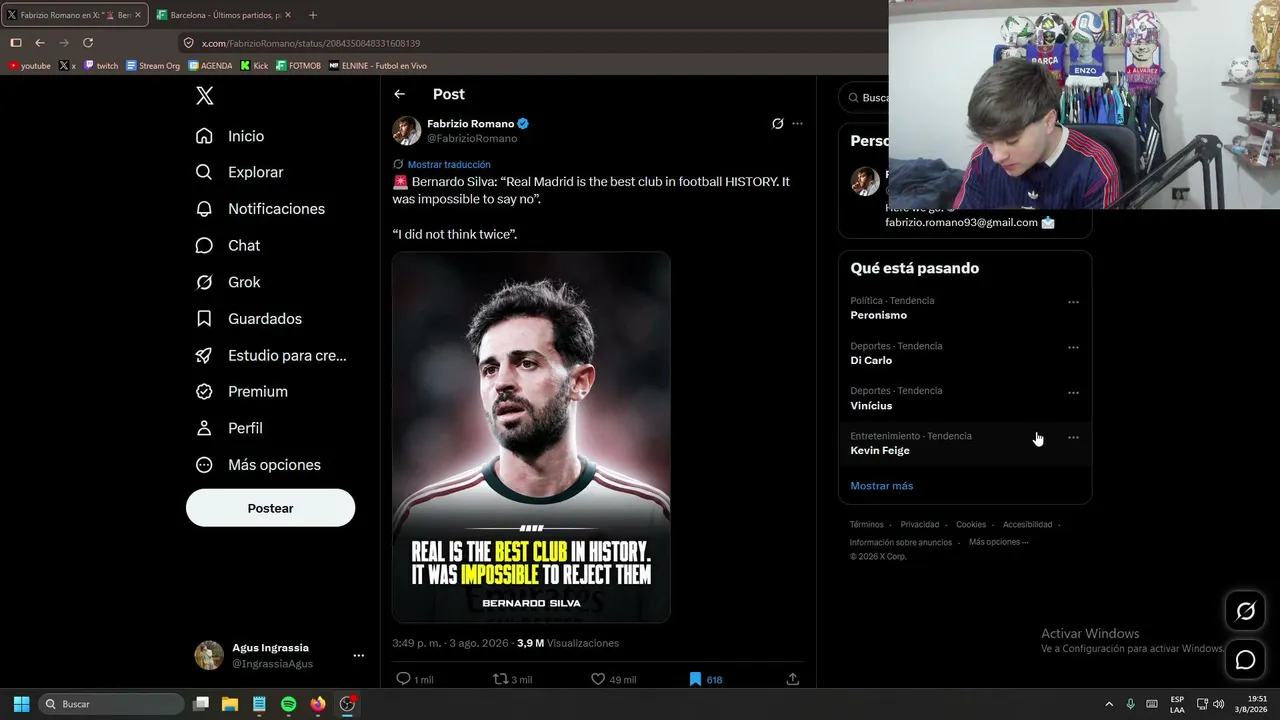Click the share post icon
1280x720 pixels.
(x=793, y=679)
